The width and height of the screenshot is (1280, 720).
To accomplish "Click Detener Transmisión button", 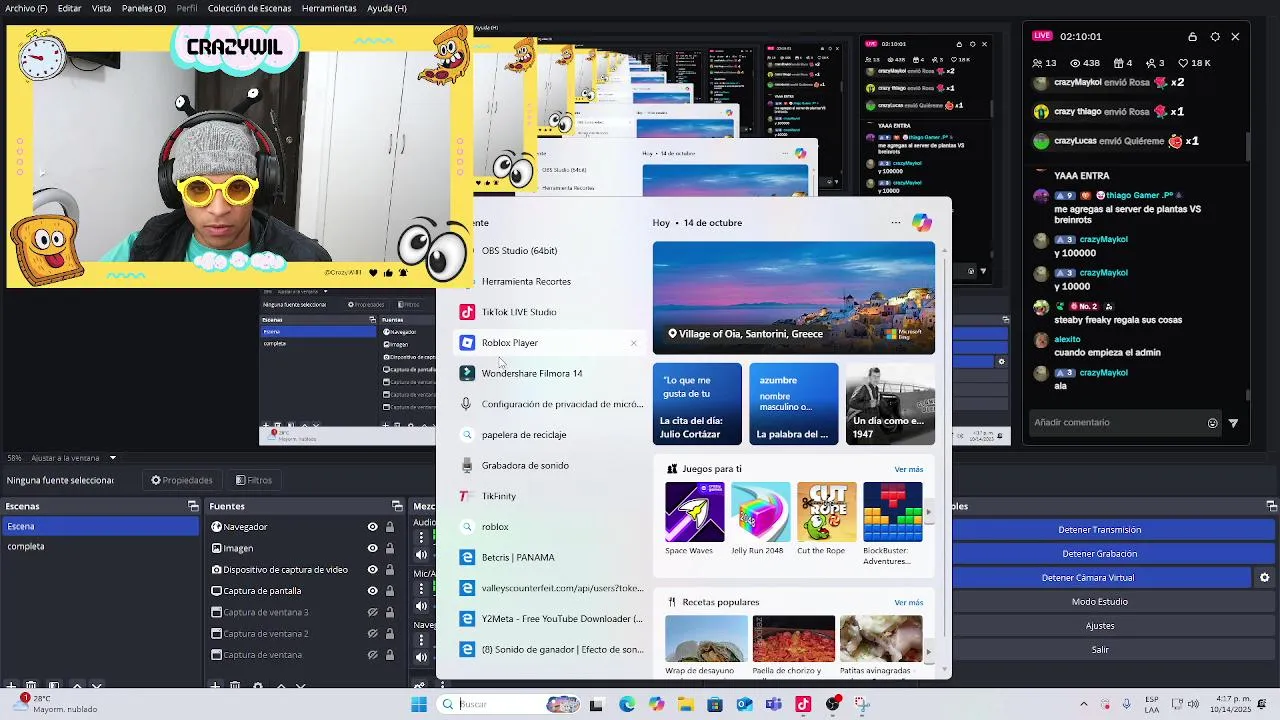I will [1100, 530].
